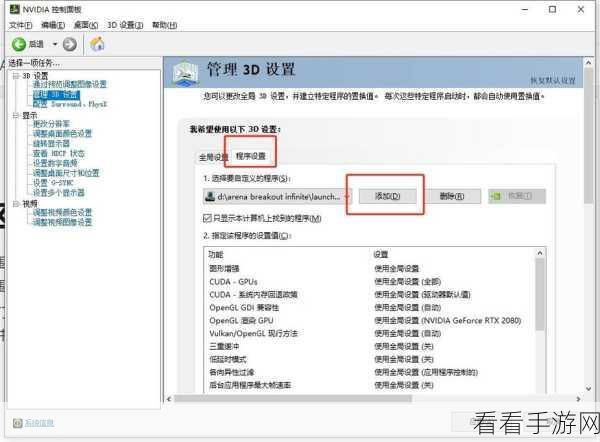This screenshot has width=600, height=442.
Task: Select the 图形增强 row in settings list
Action: pos(370,268)
